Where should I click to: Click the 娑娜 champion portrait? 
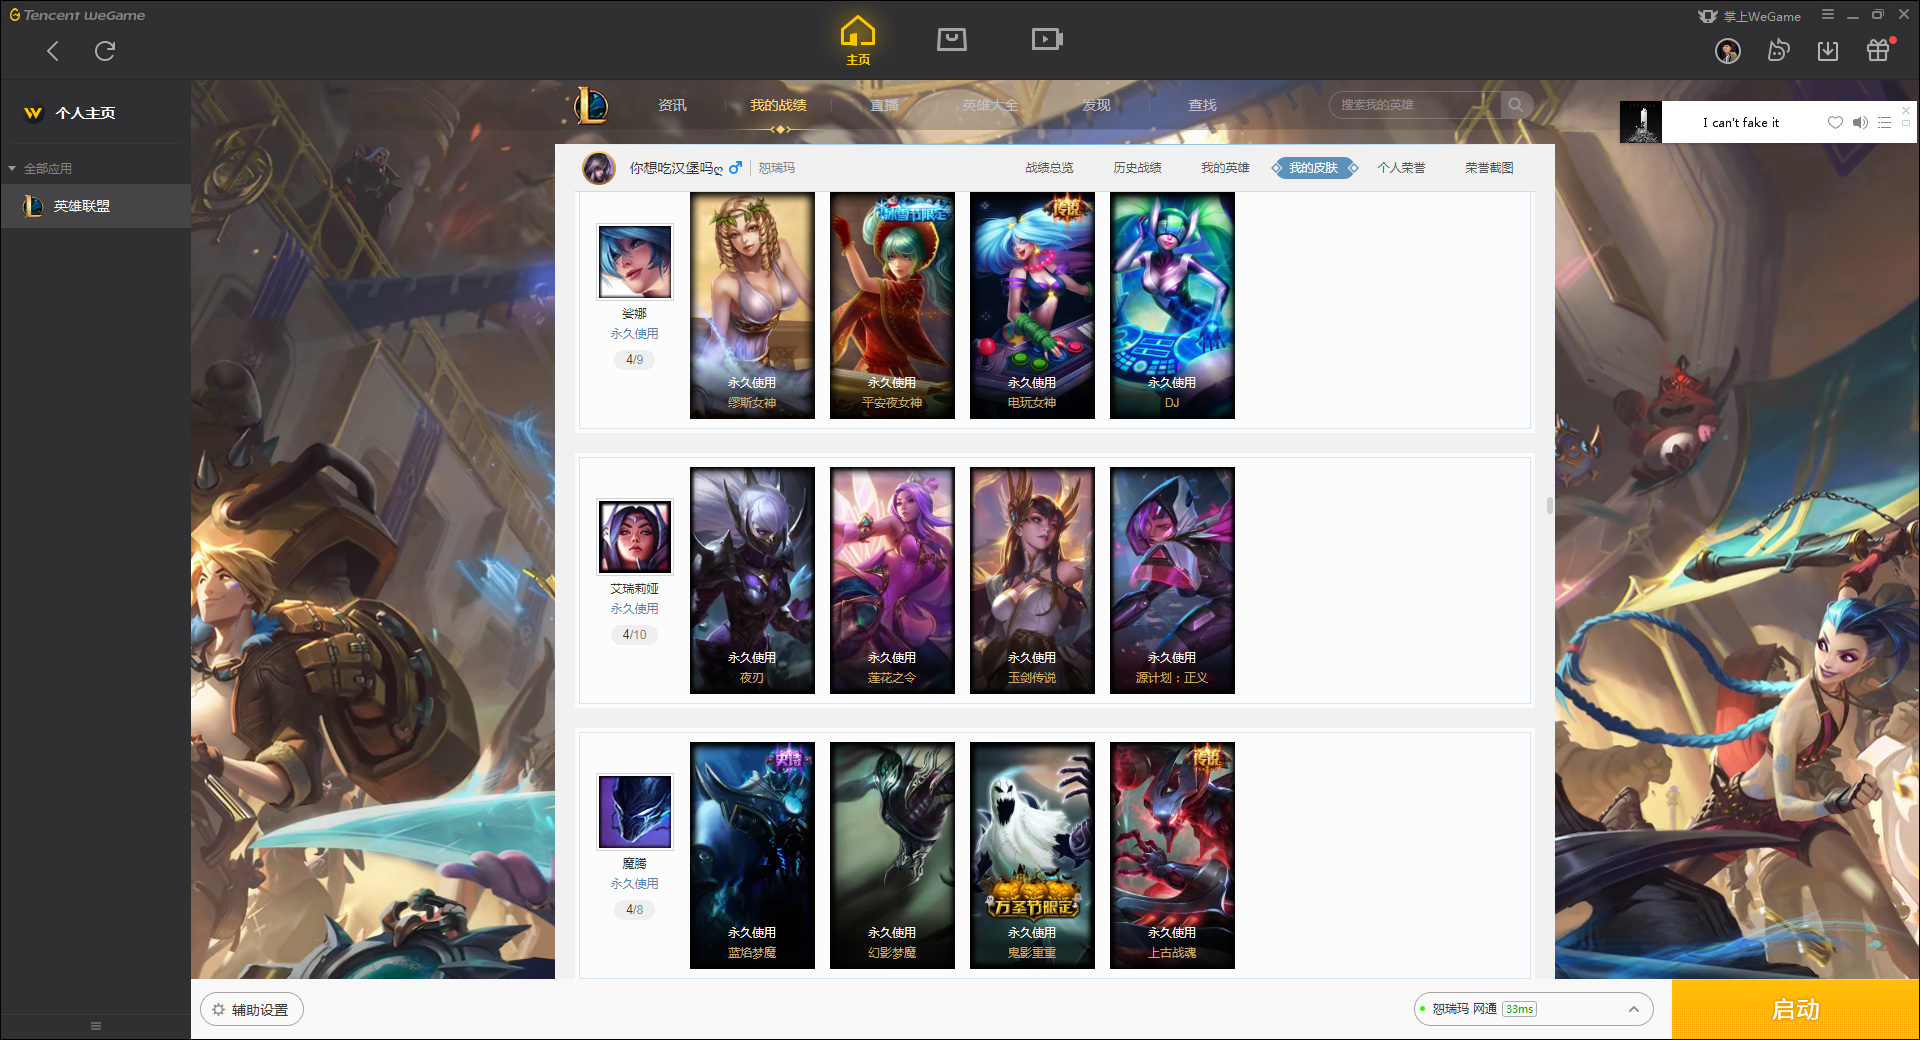pos(635,262)
